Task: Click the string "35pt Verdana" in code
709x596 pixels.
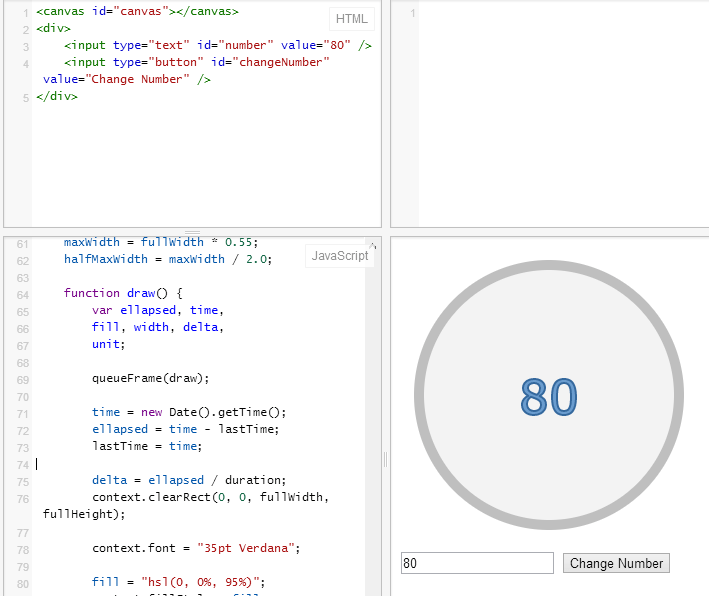Action: click(246, 548)
